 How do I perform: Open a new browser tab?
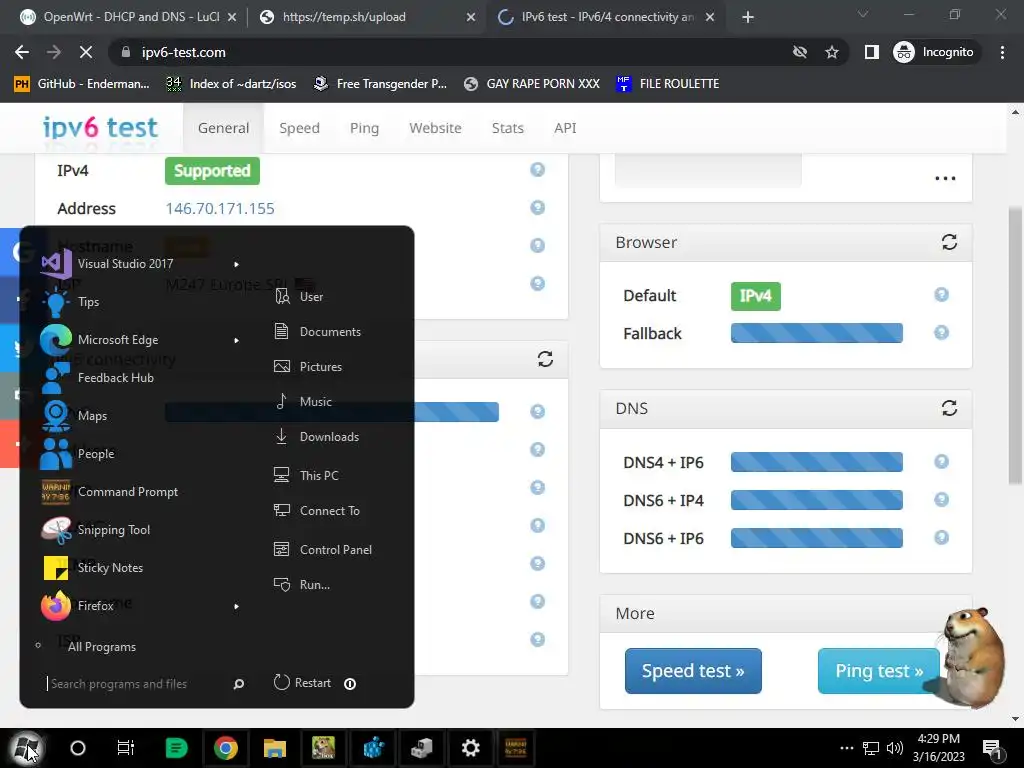(x=748, y=18)
